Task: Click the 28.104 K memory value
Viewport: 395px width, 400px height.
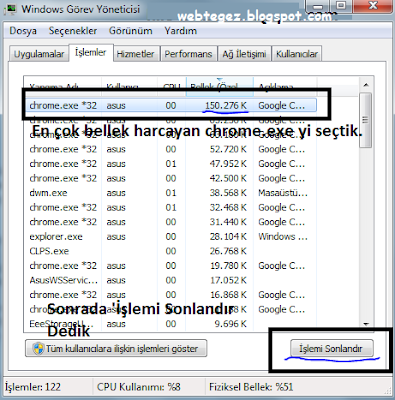Action: click(x=228, y=237)
